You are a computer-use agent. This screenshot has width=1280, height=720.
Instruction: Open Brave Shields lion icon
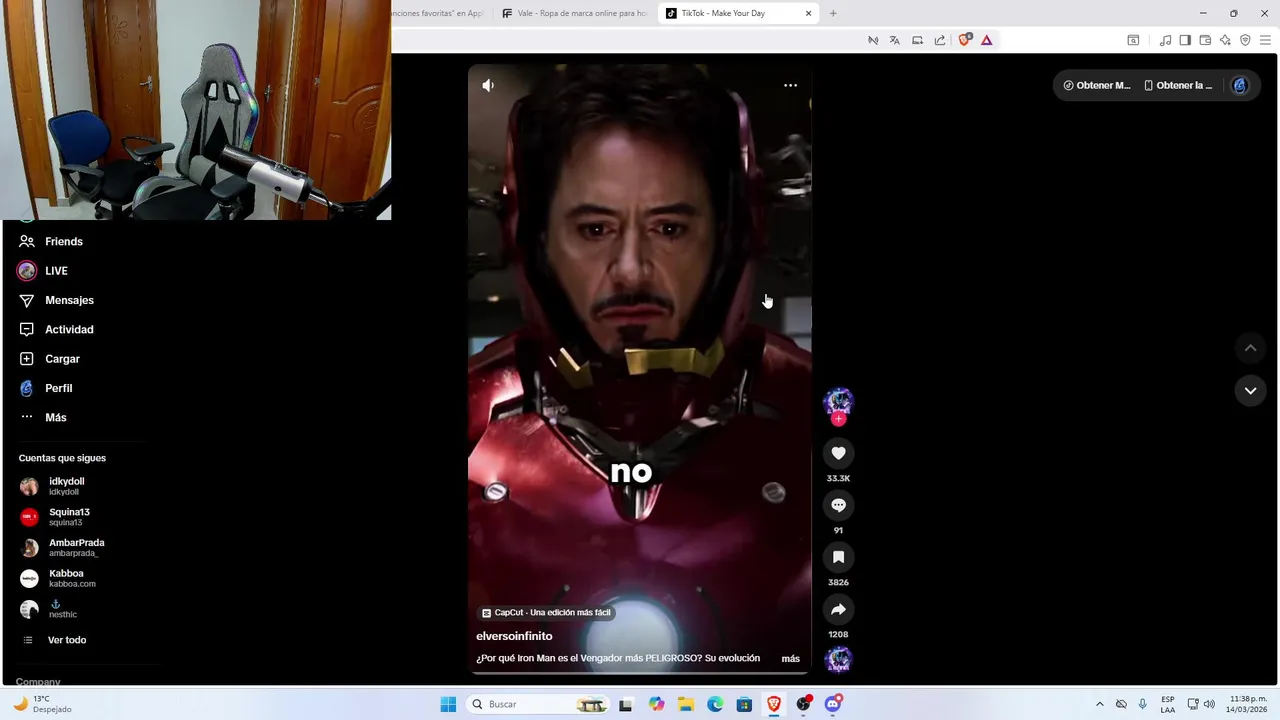[x=964, y=40]
